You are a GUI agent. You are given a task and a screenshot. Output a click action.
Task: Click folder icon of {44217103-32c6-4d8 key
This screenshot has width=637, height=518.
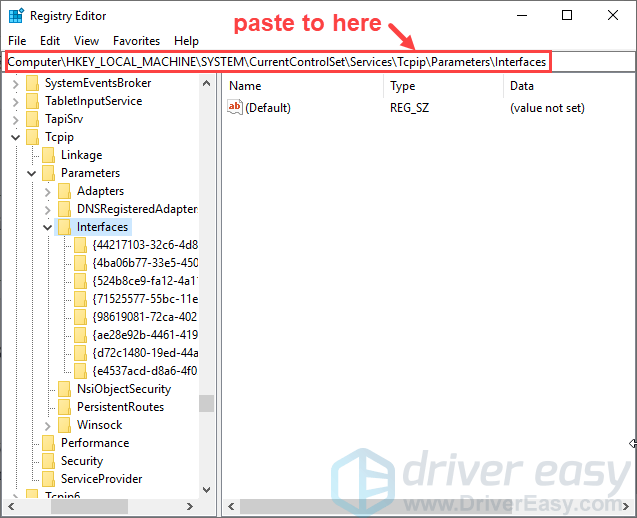point(80,245)
